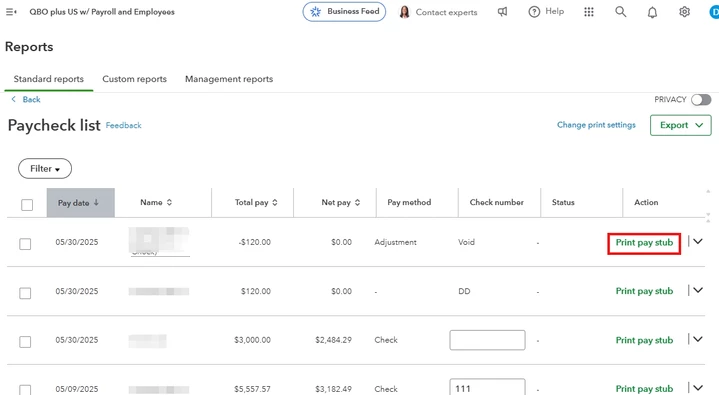Open the Filter dropdown
Screen dimensions: 719x395
coord(45,168)
